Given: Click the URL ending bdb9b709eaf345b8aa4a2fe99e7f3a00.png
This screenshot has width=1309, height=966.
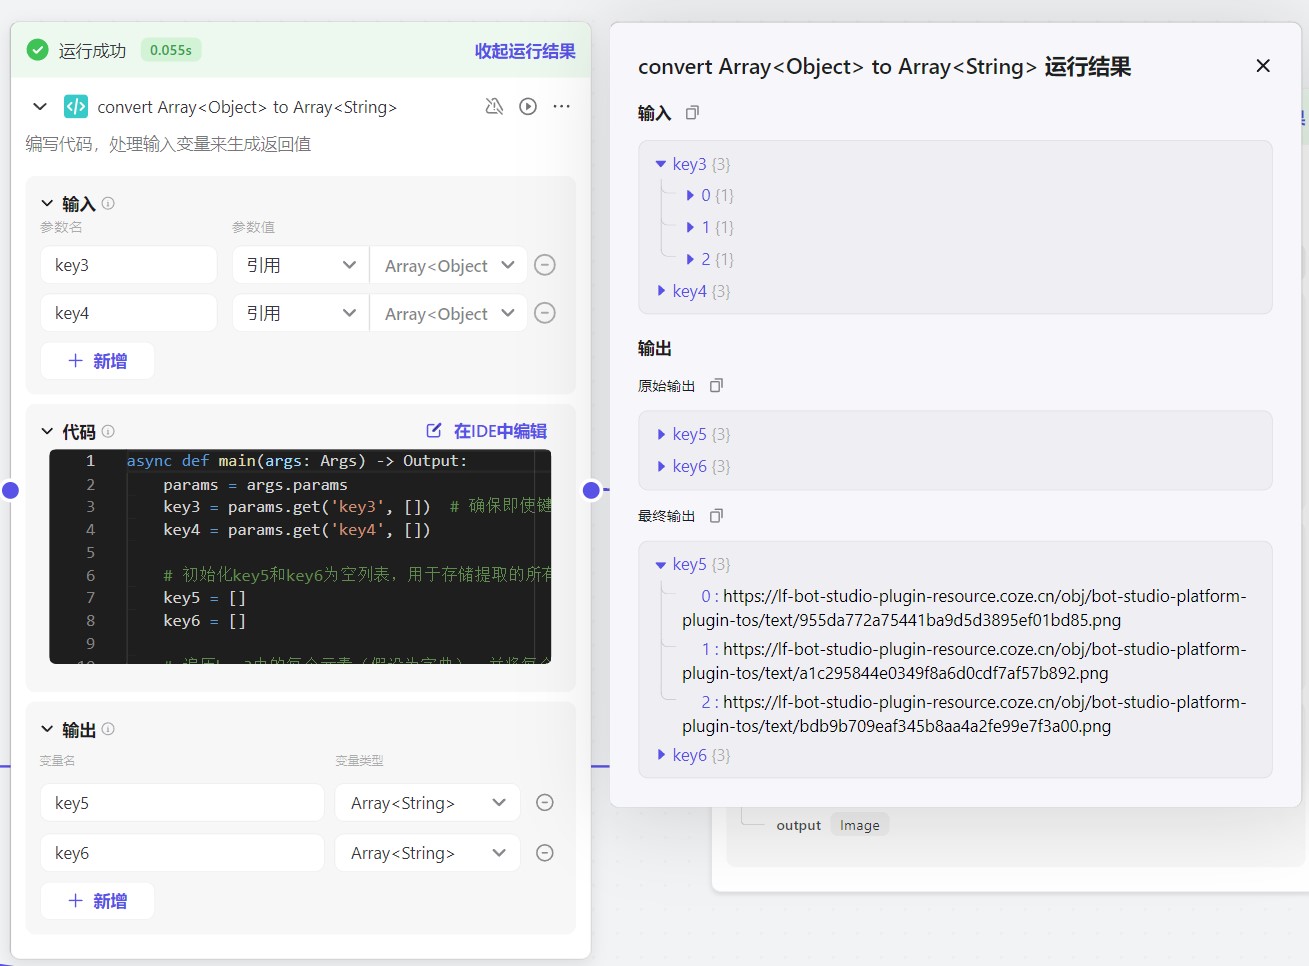Looking at the screenshot, I should (964, 714).
